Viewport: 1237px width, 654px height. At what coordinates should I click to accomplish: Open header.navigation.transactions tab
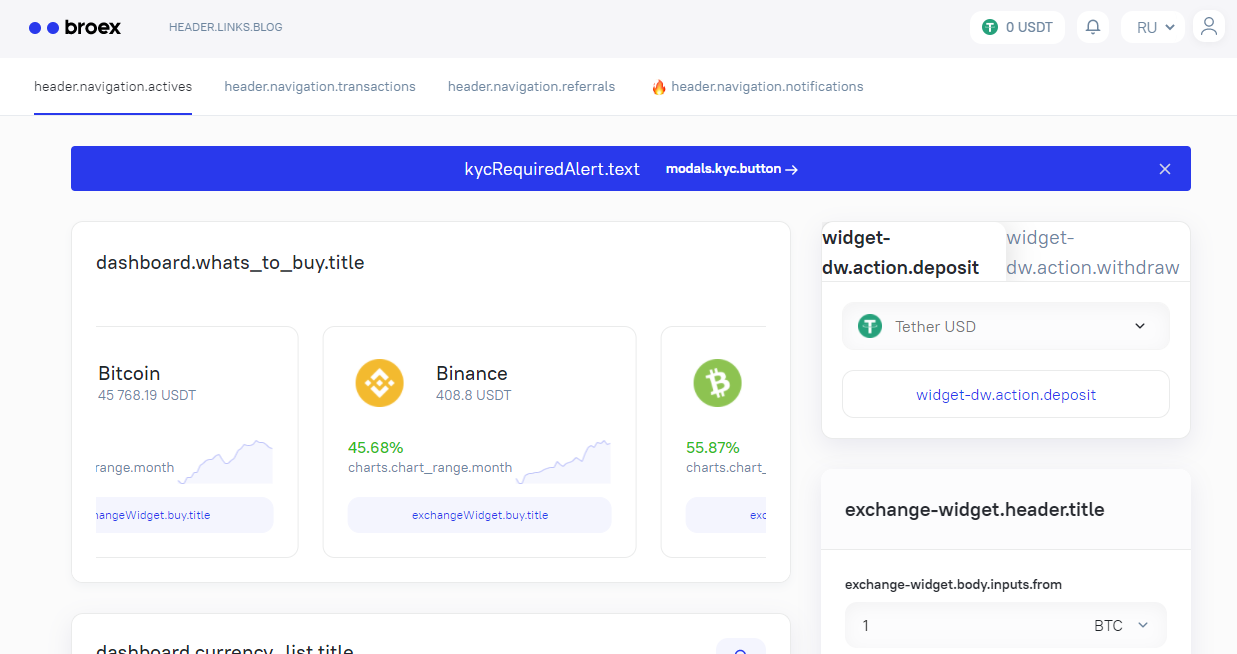(x=320, y=87)
